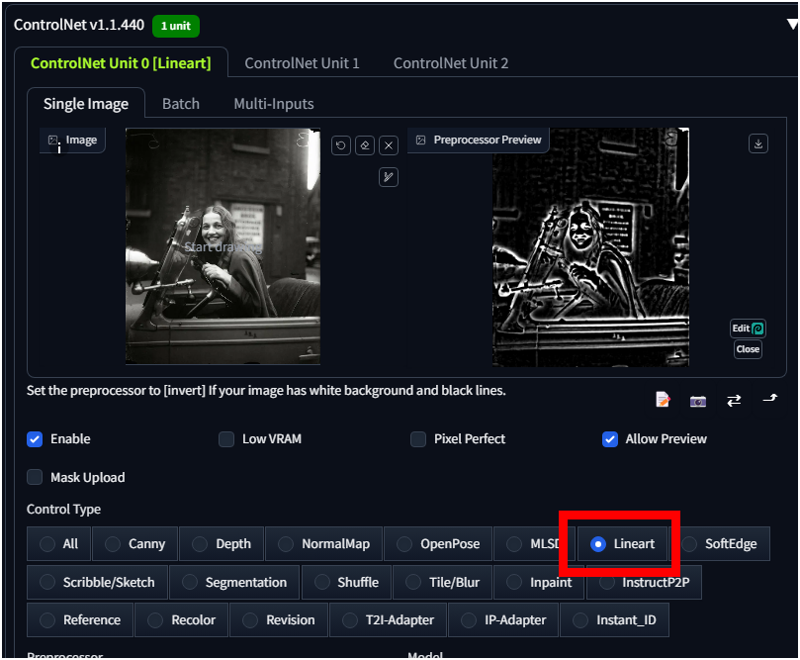Click the "ControlNet v1.1.440" header title
Image resolution: width=800 pixels, height=660 pixels.
point(79,24)
